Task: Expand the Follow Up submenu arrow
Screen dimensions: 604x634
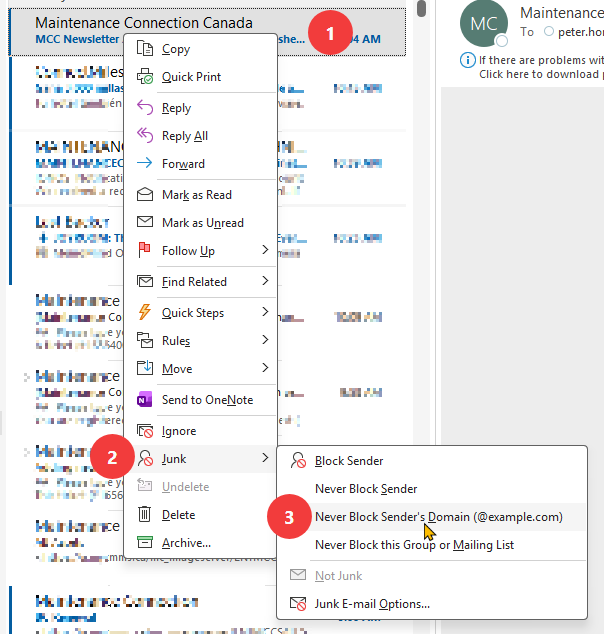Action: point(265,250)
